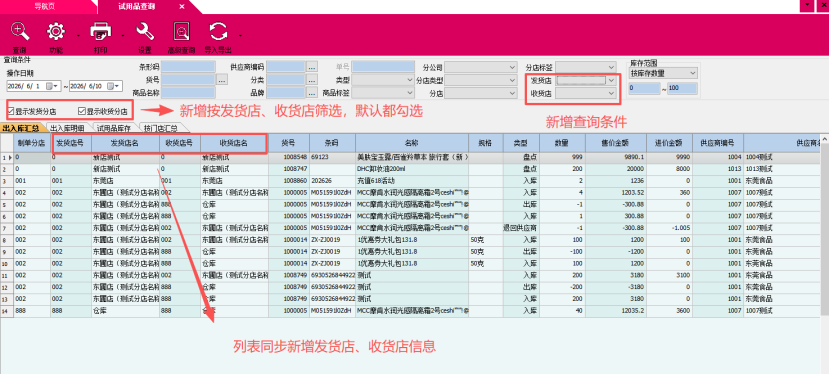Switch to the 试用品库存 tab
The height and width of the screenshot is (374, 829).
pyautogui.click(x=114, y=128)
